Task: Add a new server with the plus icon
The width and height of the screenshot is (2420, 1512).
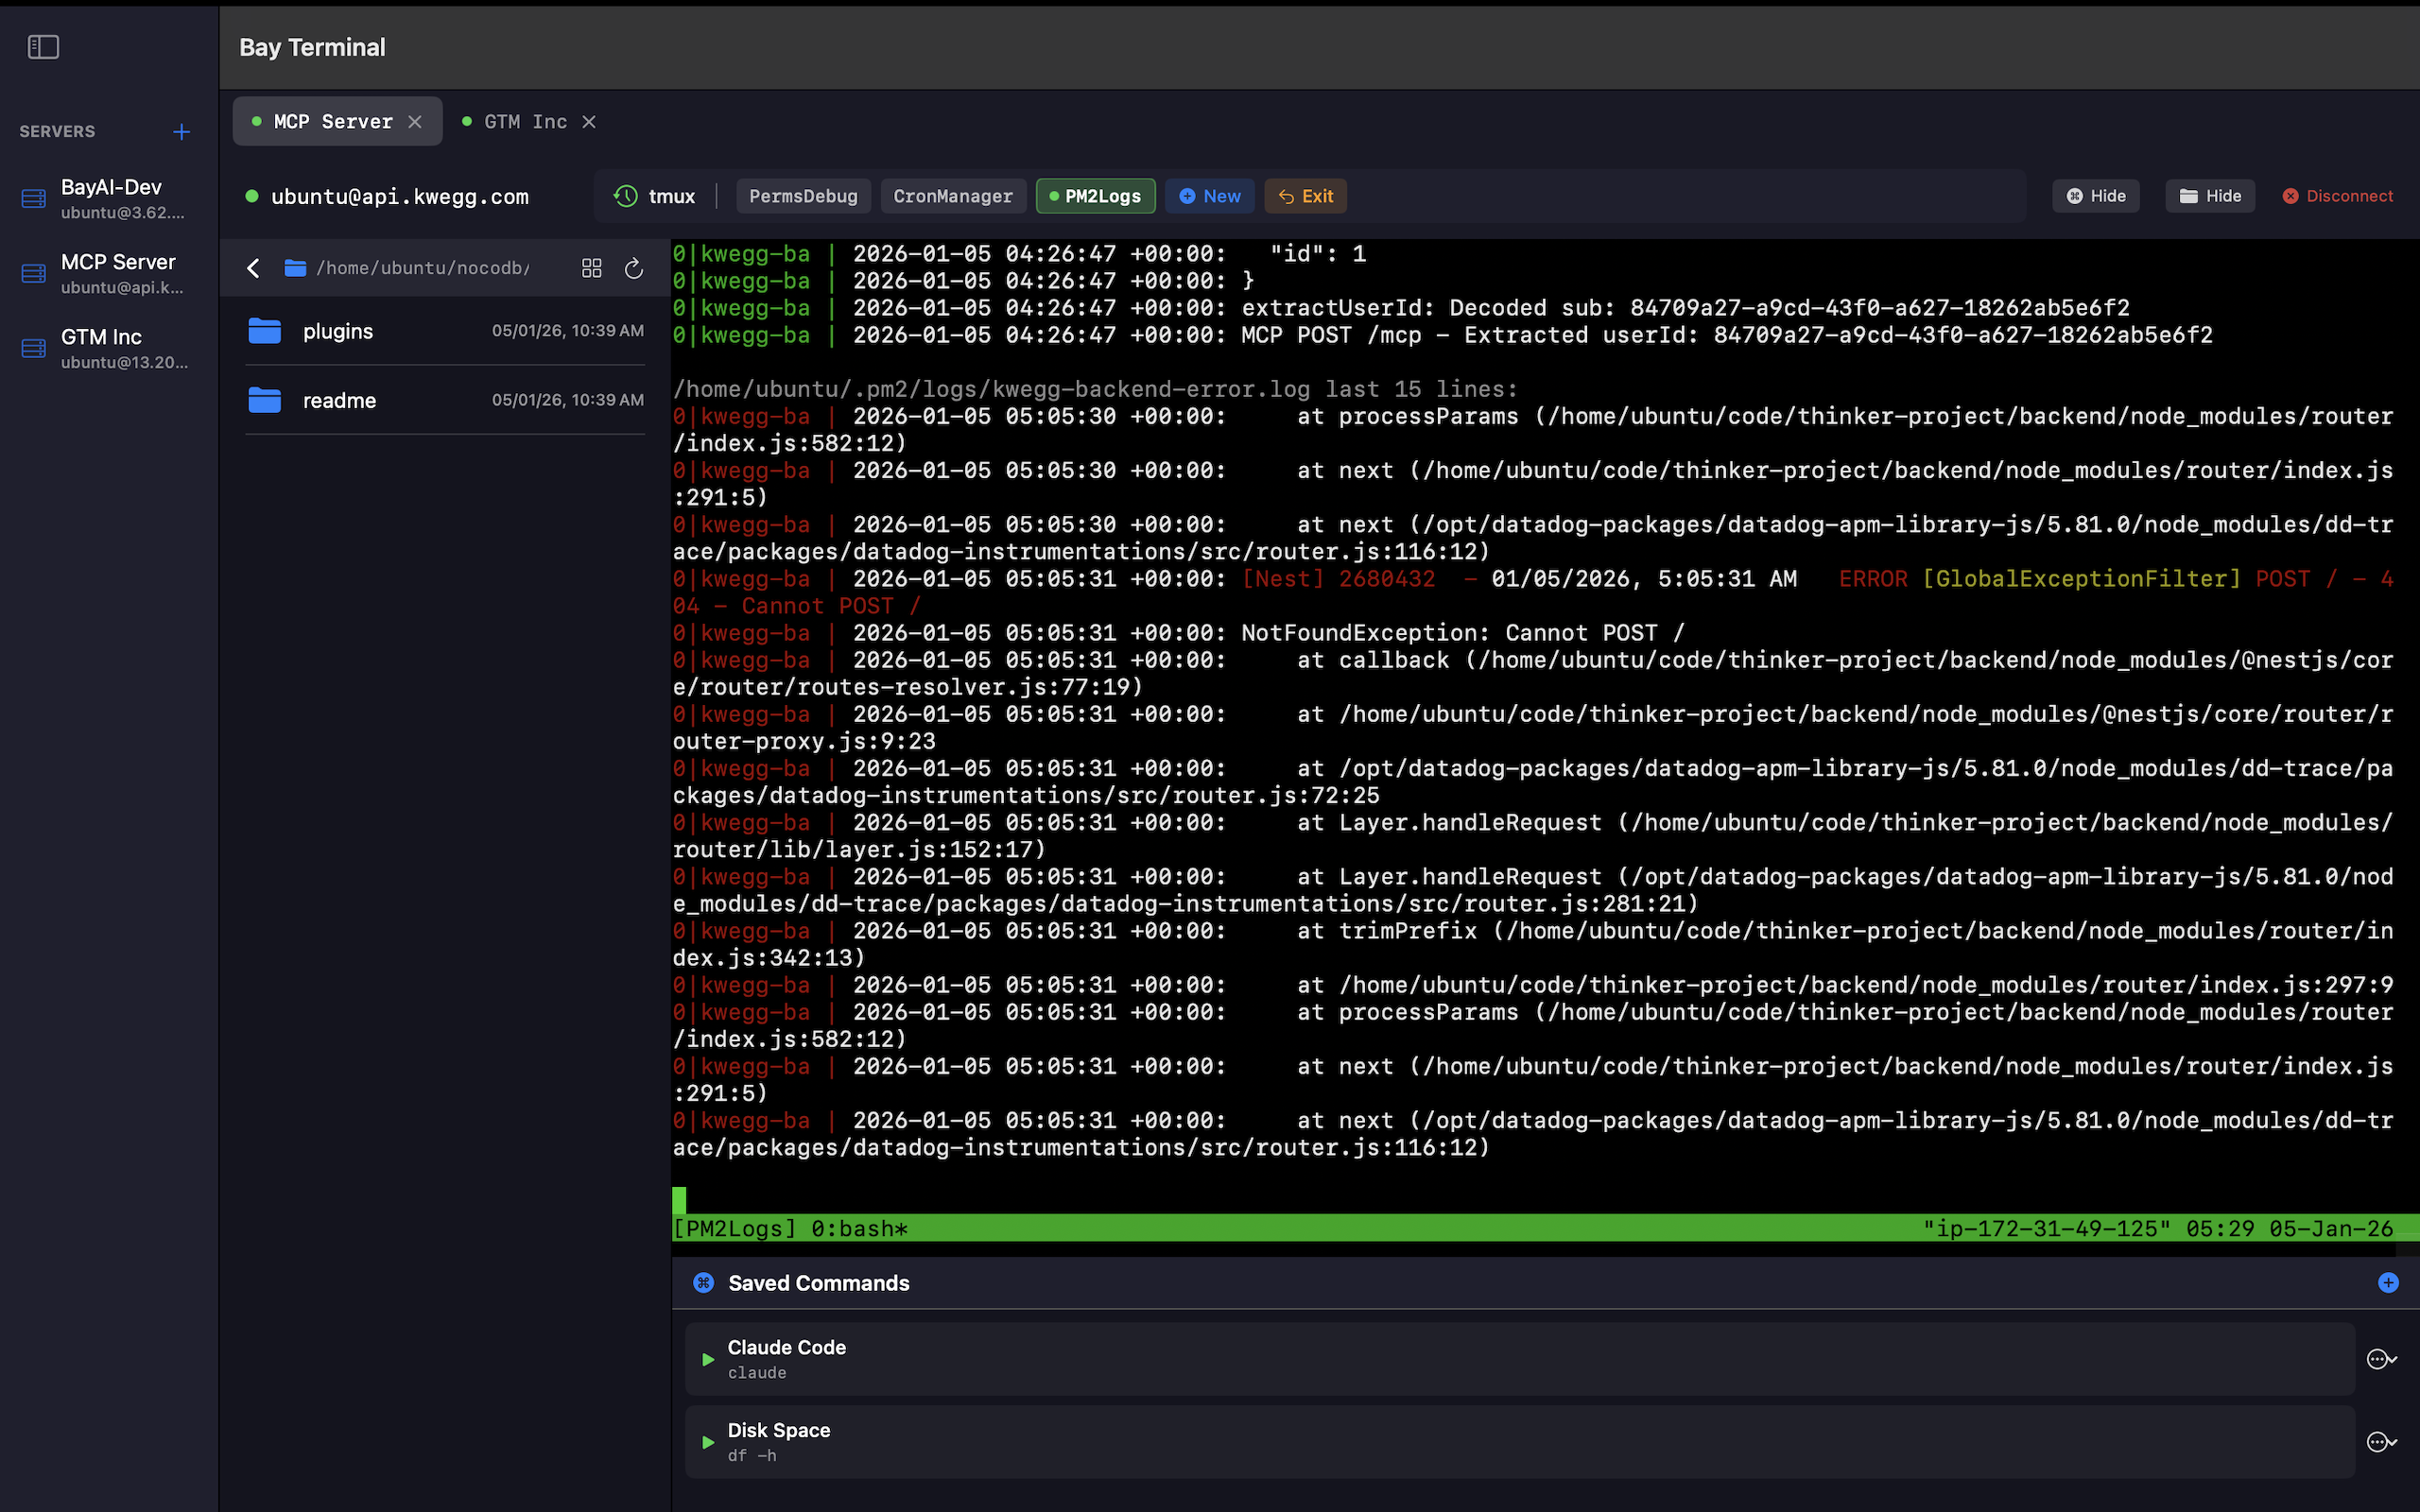Action: click(x=181, y=131)
